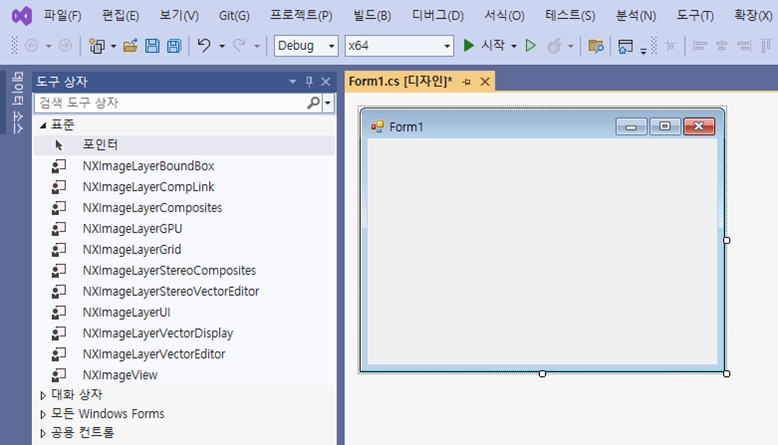Screen dimensions: 778x445
Task: Click the Hot Reload flame icon
Action: (554, 46)
